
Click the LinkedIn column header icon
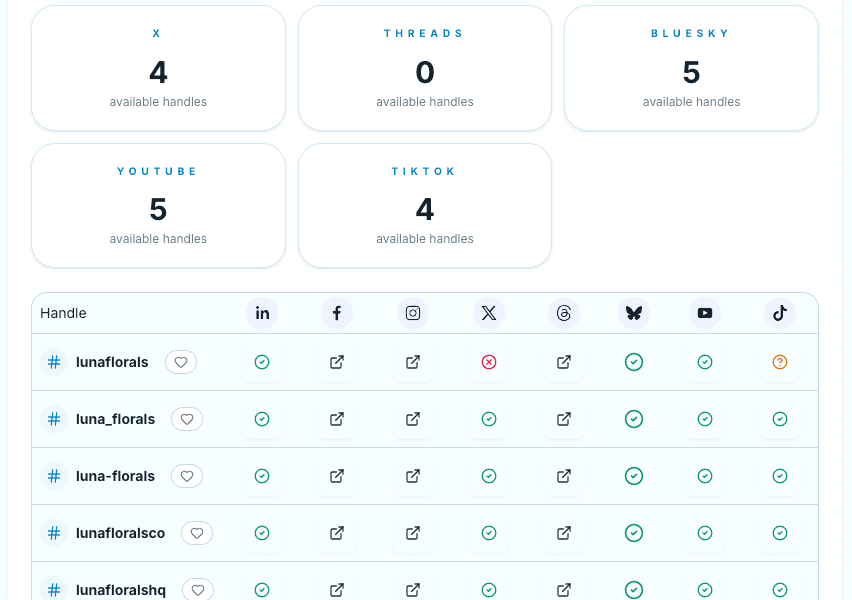(x=262, y=313)
